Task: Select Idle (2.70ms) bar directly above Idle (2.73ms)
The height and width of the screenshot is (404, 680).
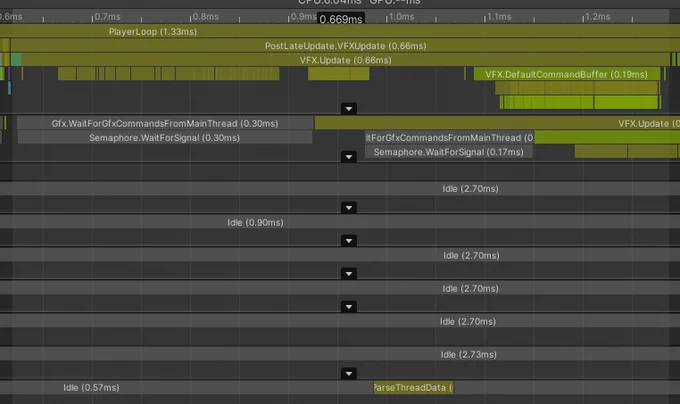Action: (340, 321)
